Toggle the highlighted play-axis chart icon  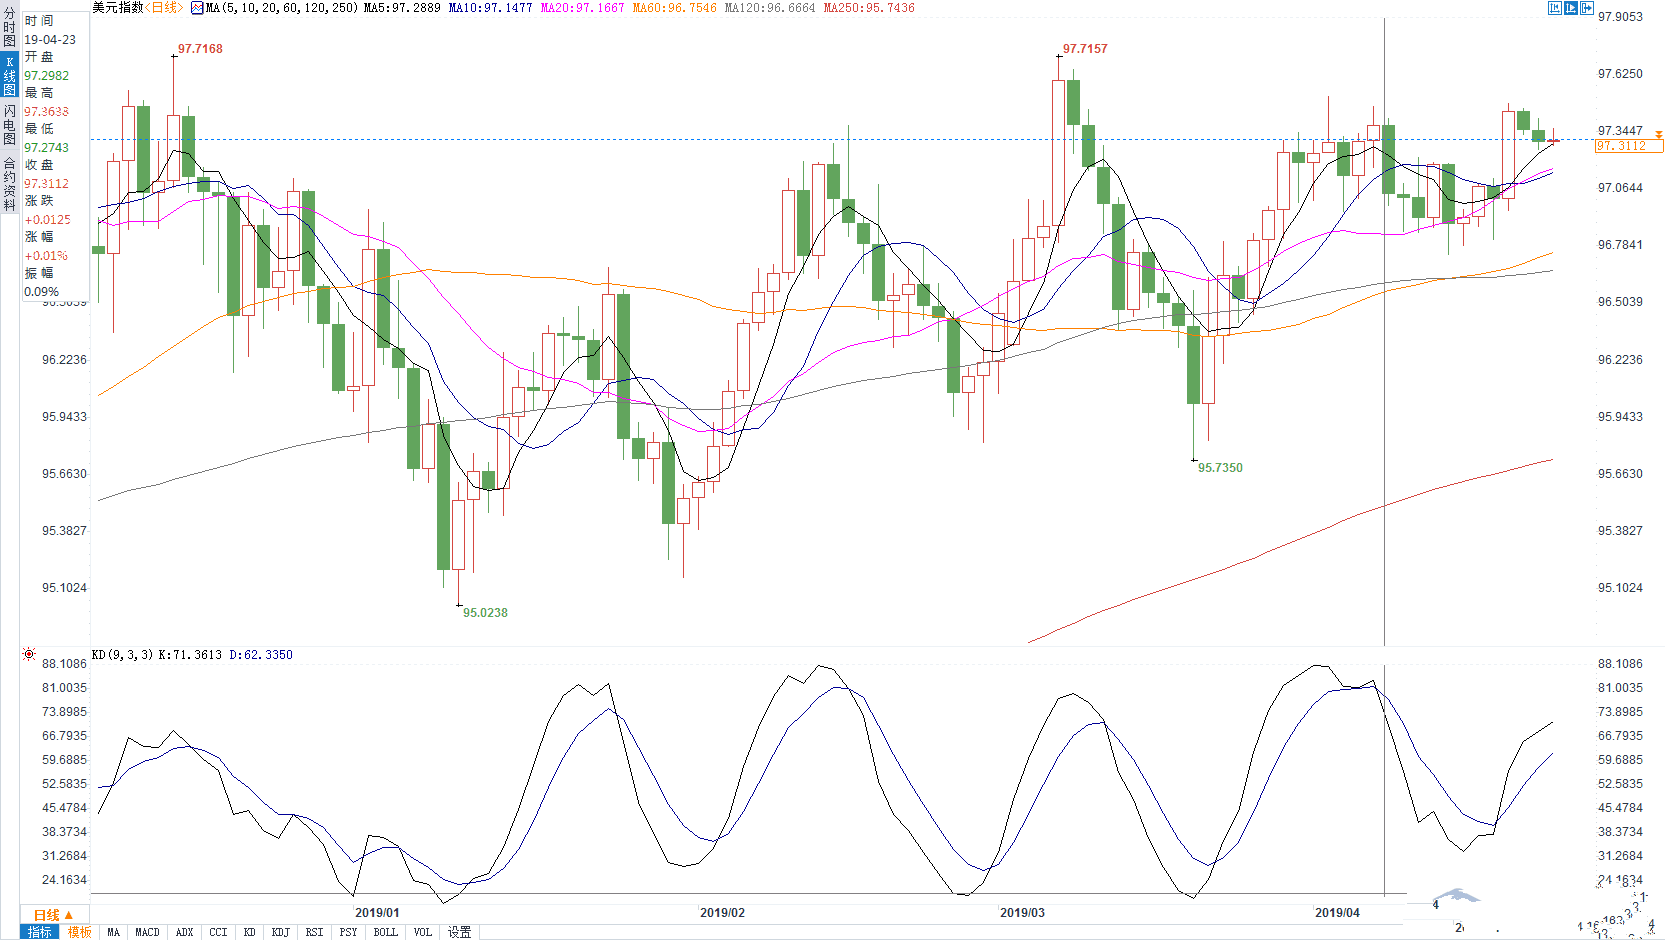click(1571, 8)
